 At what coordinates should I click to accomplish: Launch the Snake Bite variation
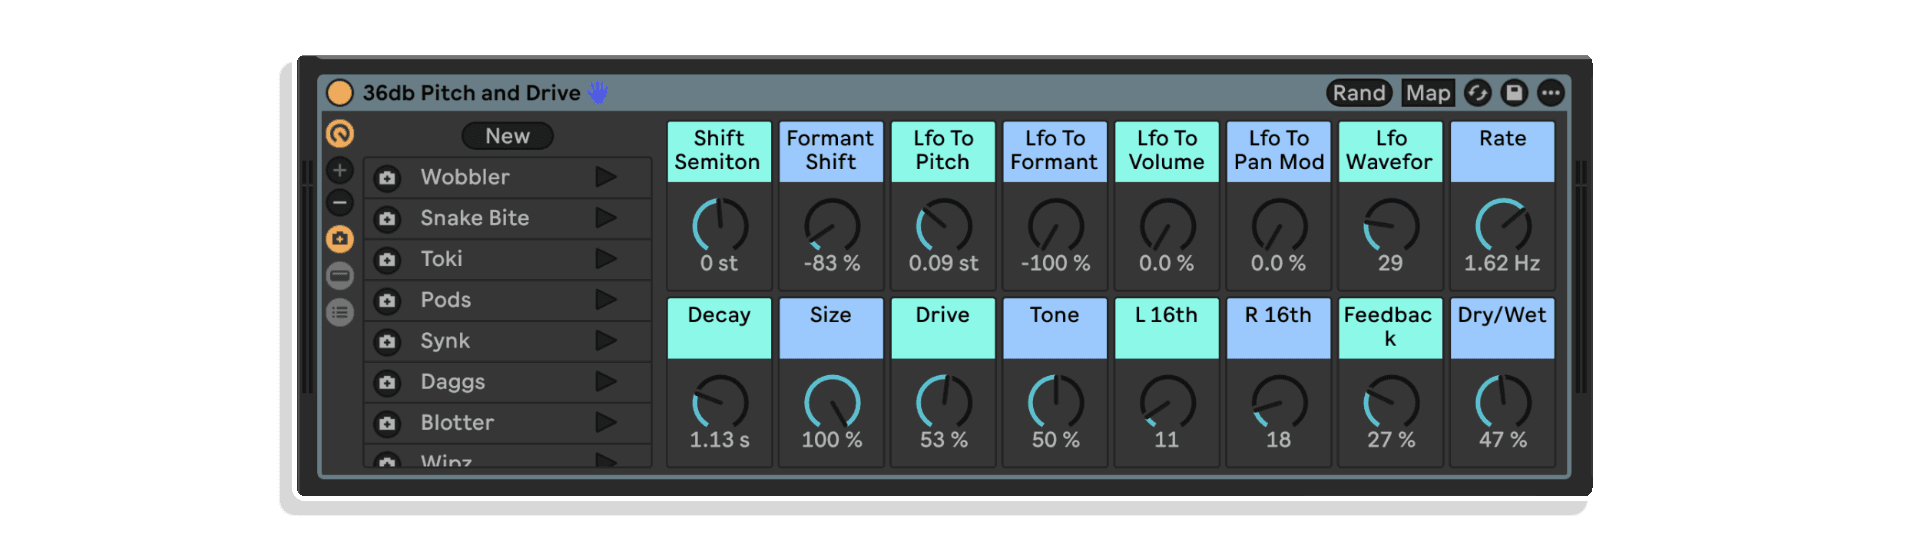coord(606,218)
